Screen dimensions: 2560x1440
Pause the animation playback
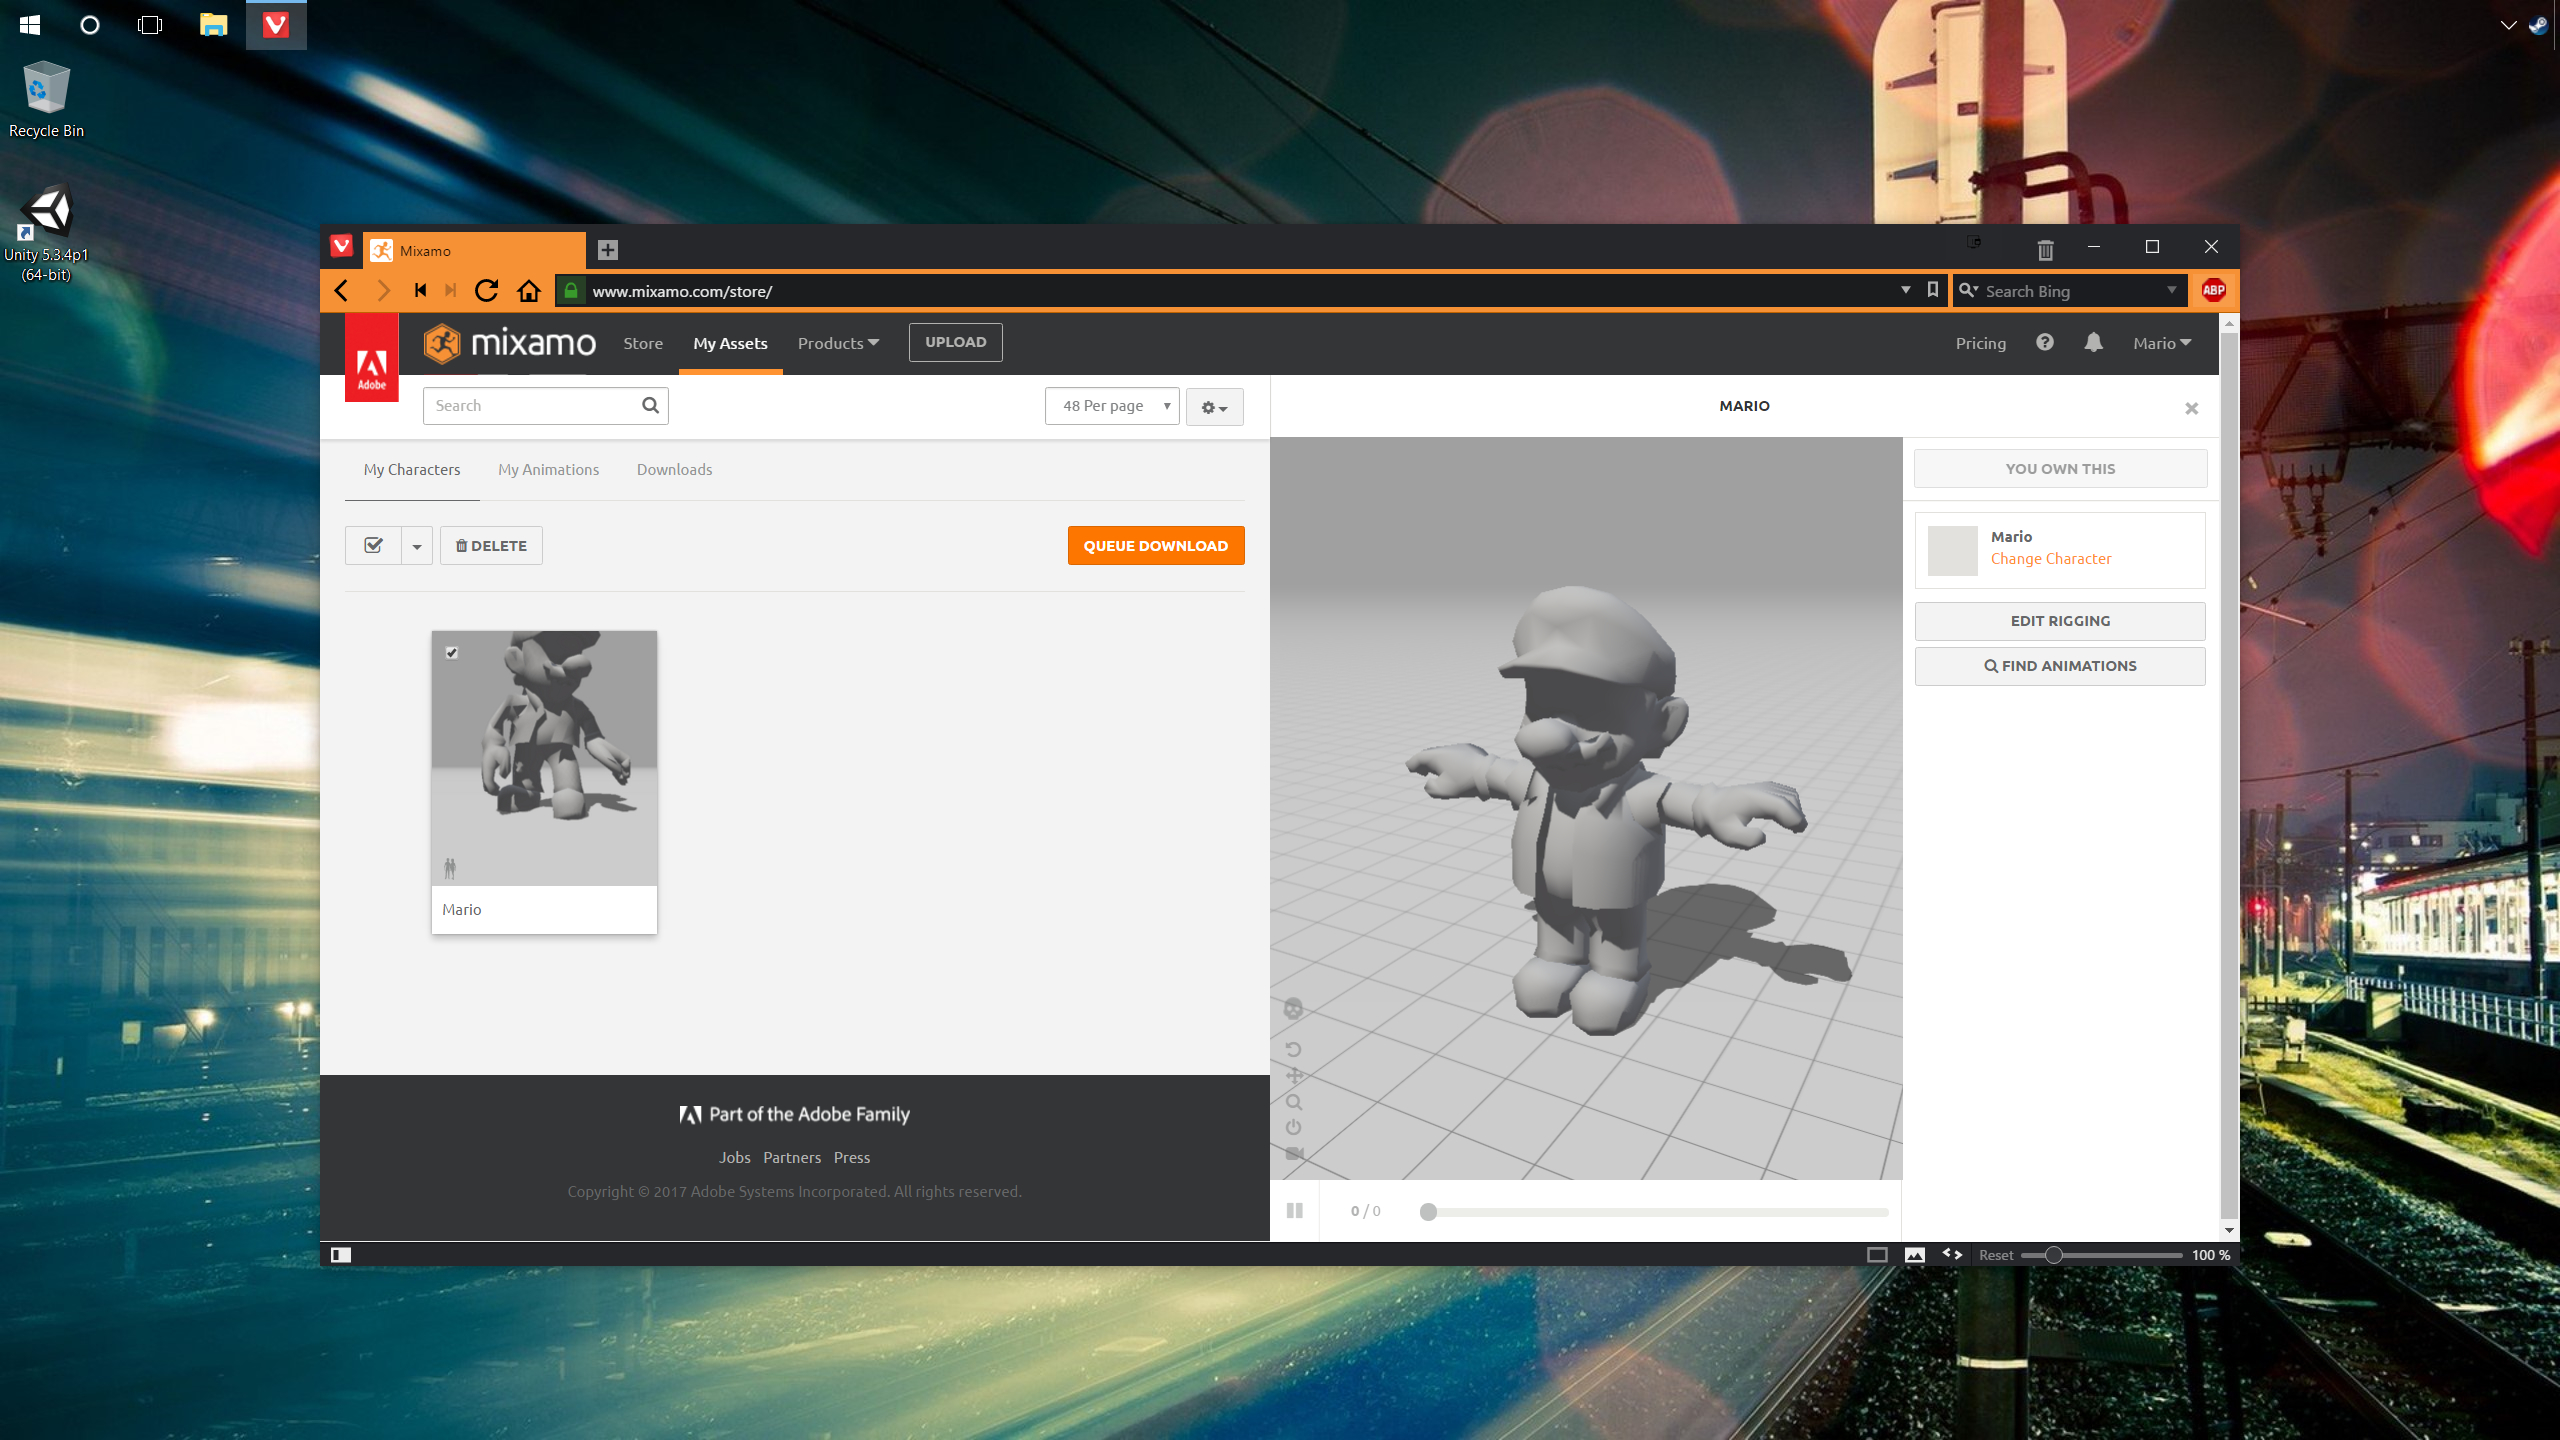[x=1294, y=1211]
